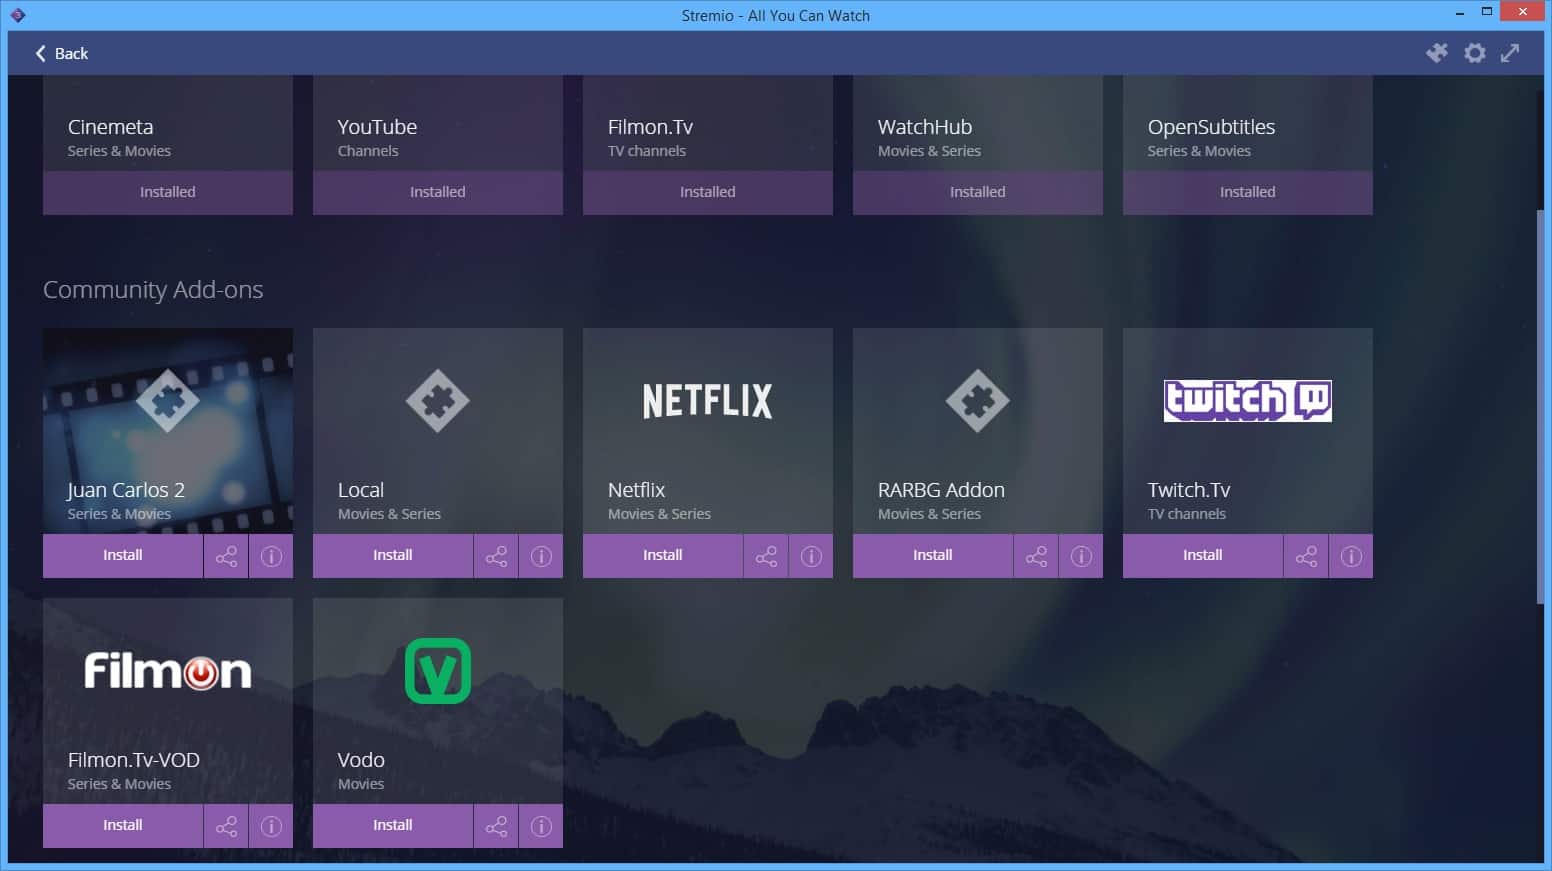Share the Netflix add-on
The width and height of the screenshot is (1552, 871).
click(766, 556)
